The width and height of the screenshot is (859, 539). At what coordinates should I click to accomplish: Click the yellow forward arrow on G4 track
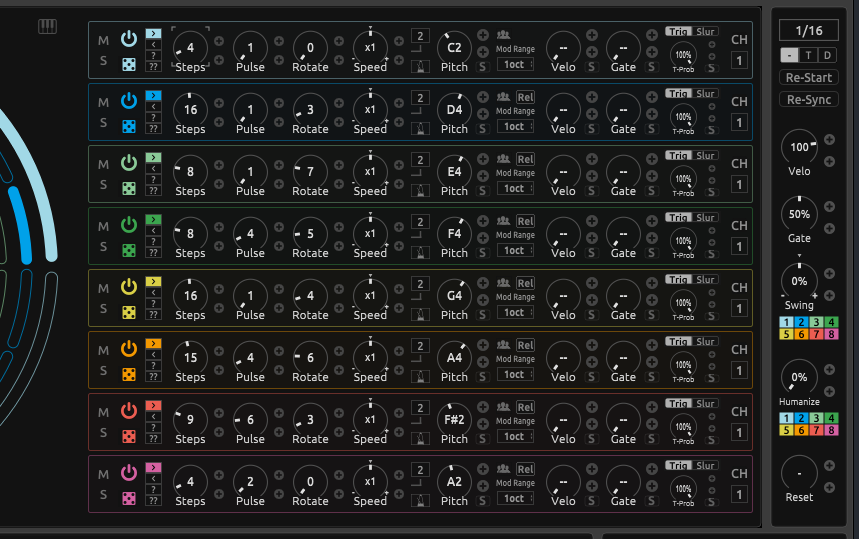click(153, 281)
